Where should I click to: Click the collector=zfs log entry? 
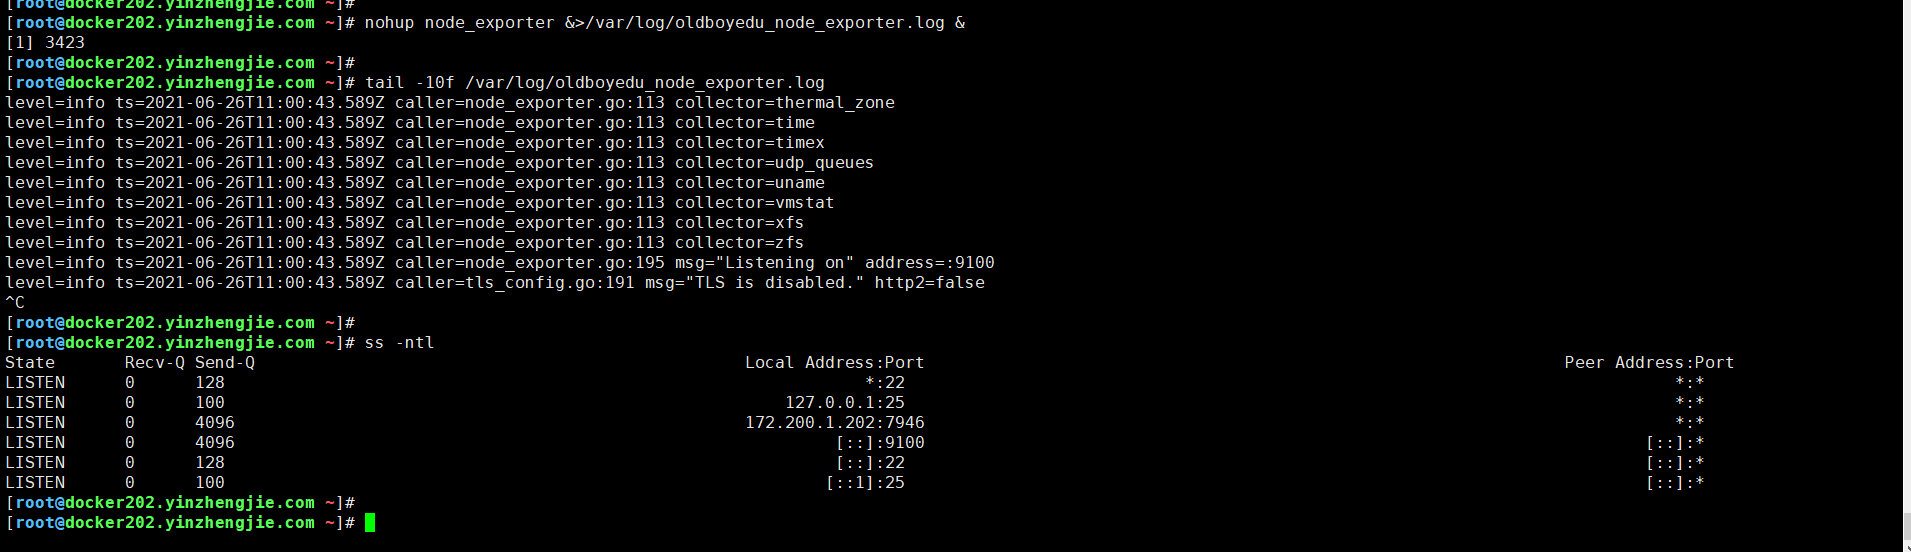point(405,242)
